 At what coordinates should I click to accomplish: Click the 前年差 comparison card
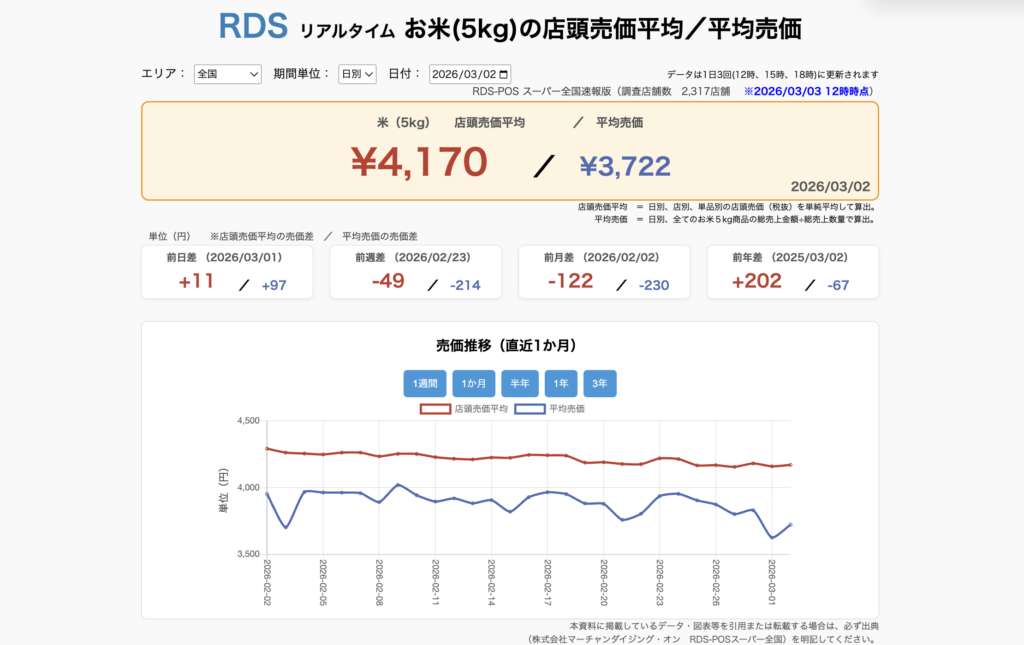click(792, 272)
